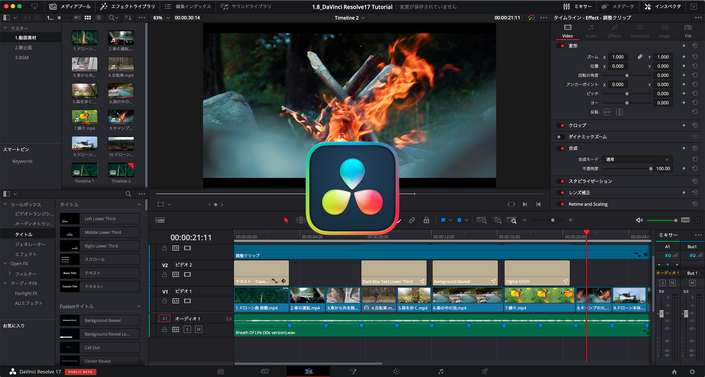Collapse the タイトル list section

click(x=138, y=205)
